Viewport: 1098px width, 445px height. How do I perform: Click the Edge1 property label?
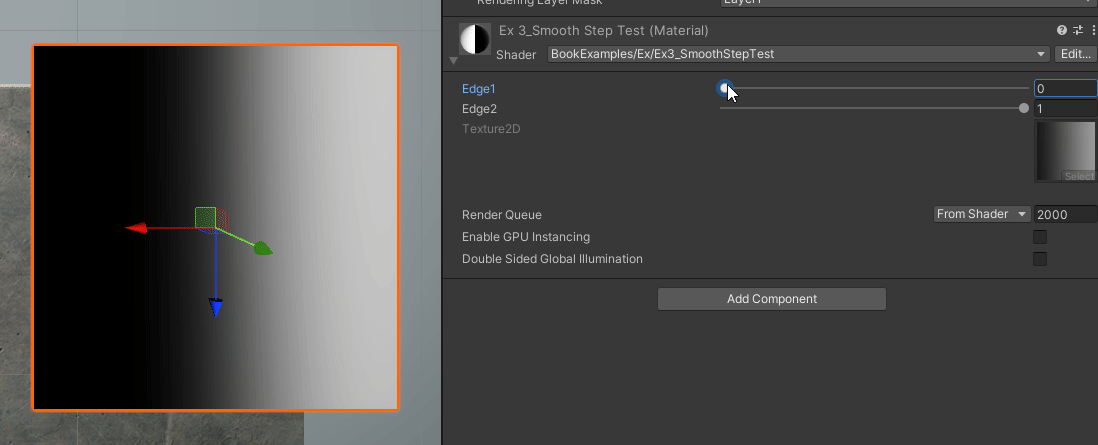(x=479, y=89)
